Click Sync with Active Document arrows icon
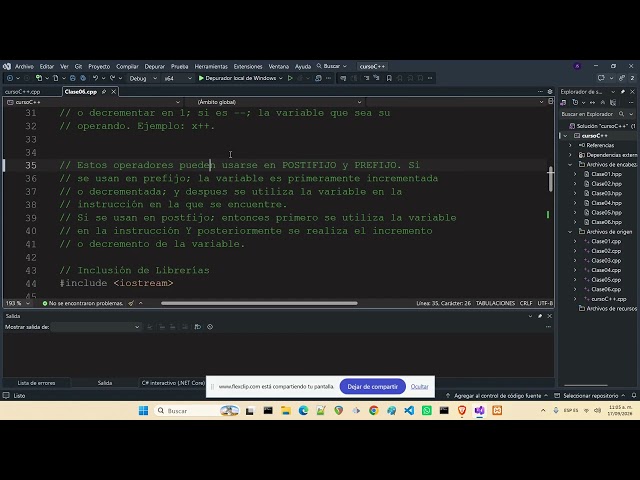Image resolution: width=640 pixels, height=480 pixels. click(x=593, y=102)
